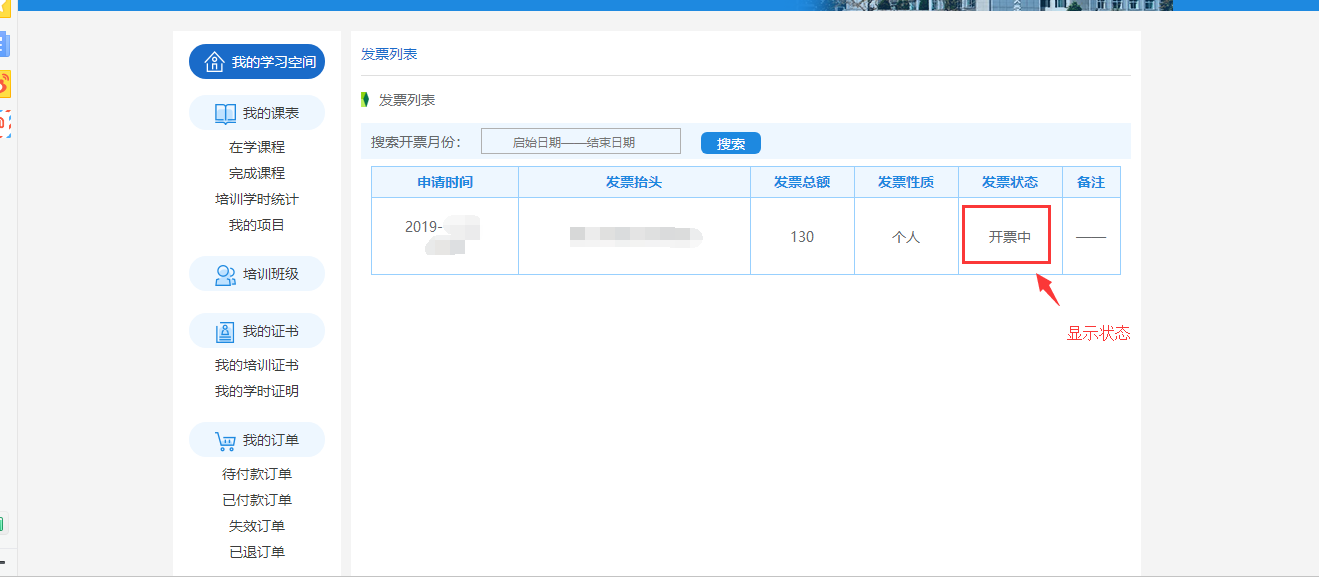Open 我的项目 link

(x=257, y=225)
